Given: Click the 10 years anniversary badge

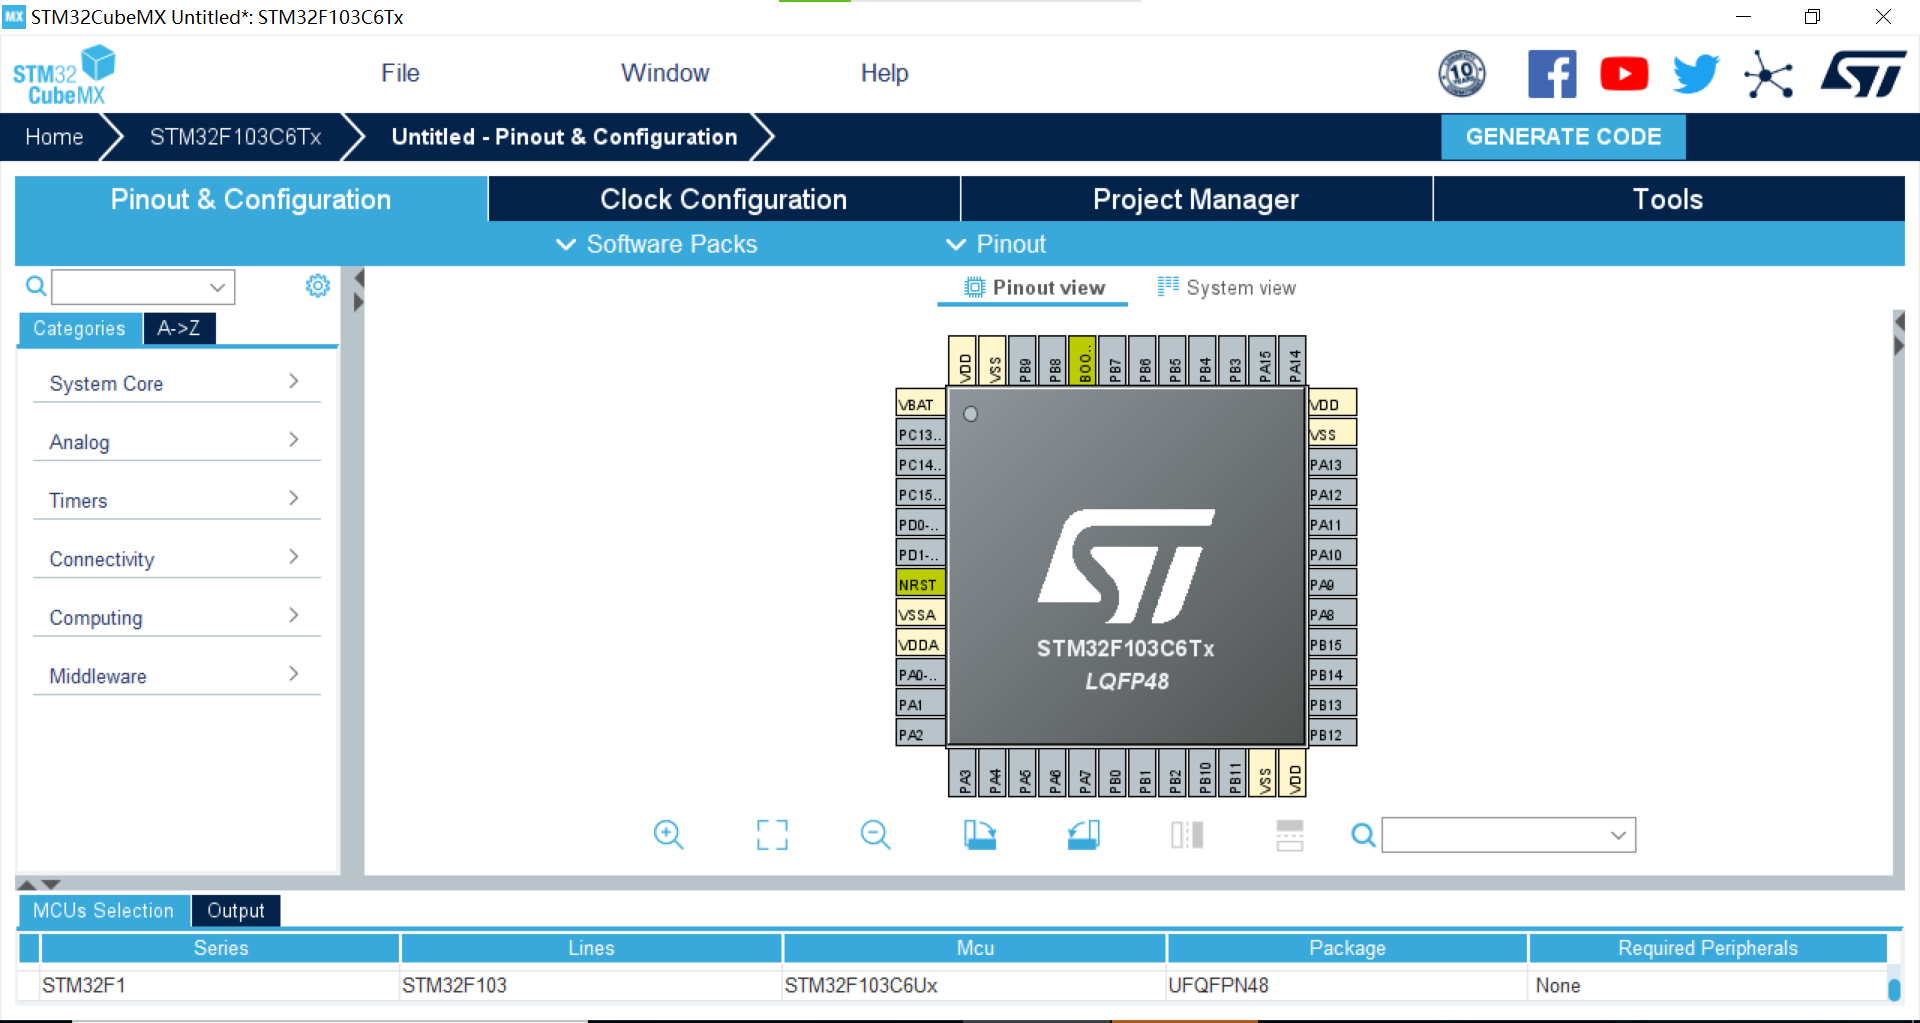Looking at the screenshot, I should (x=1462, y=74).
